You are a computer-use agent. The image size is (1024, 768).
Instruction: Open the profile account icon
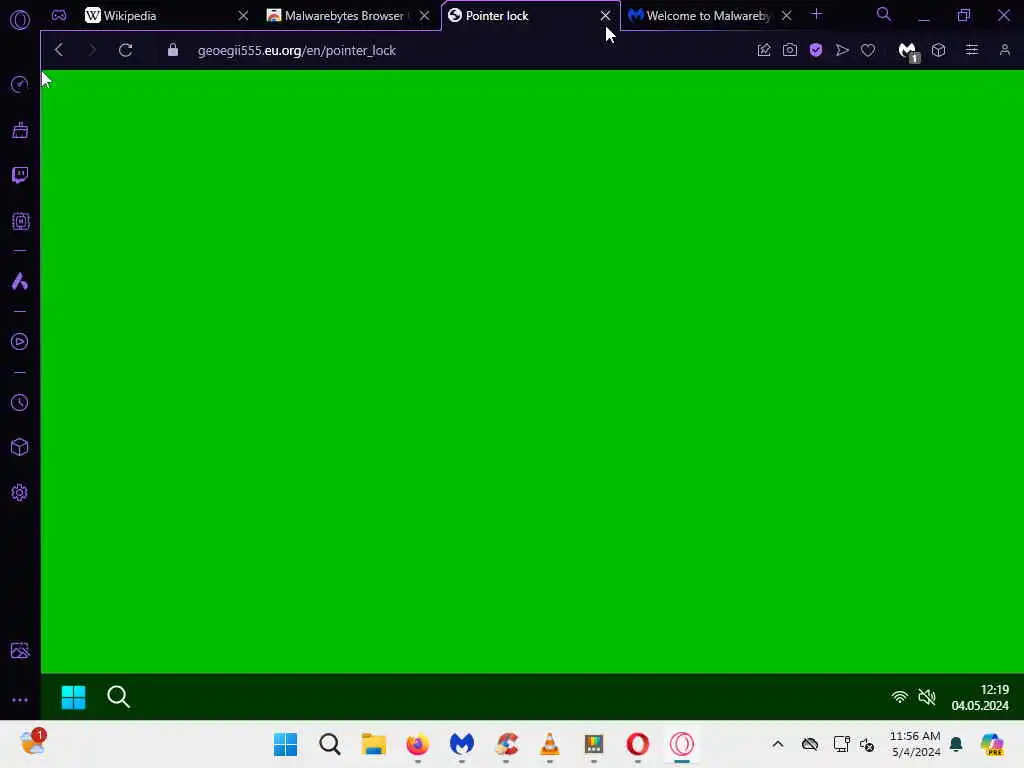[x=1004, y=50]
